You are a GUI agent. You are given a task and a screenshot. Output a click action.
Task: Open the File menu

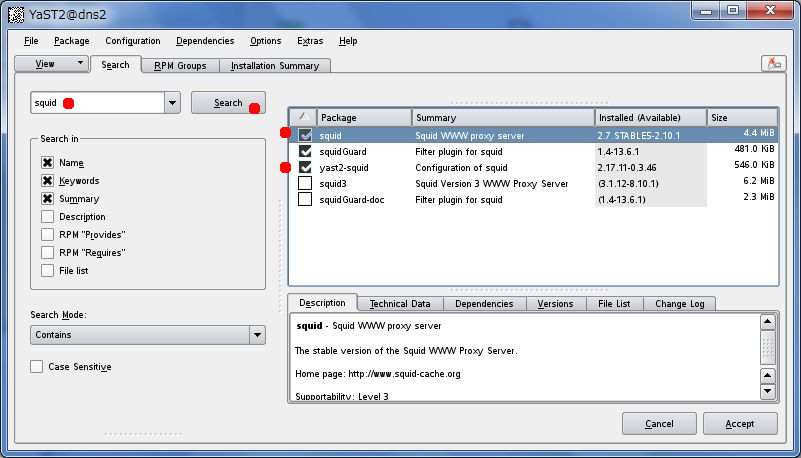point(31,41)
